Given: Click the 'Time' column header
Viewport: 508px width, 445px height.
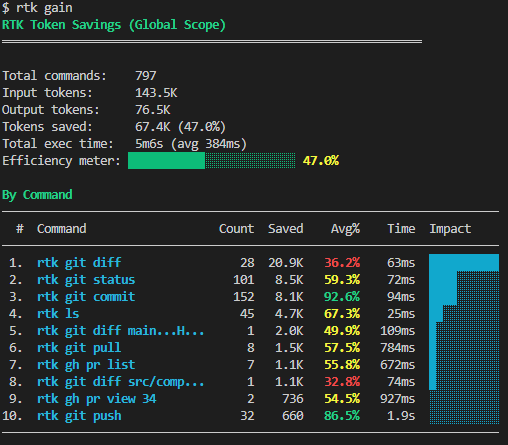Looking at the screenshot, I should (401, 229).
